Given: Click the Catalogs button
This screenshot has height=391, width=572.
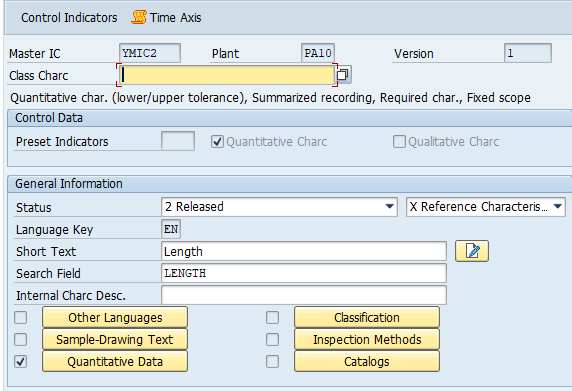Looking at the screenshot, I should point(367,361).
